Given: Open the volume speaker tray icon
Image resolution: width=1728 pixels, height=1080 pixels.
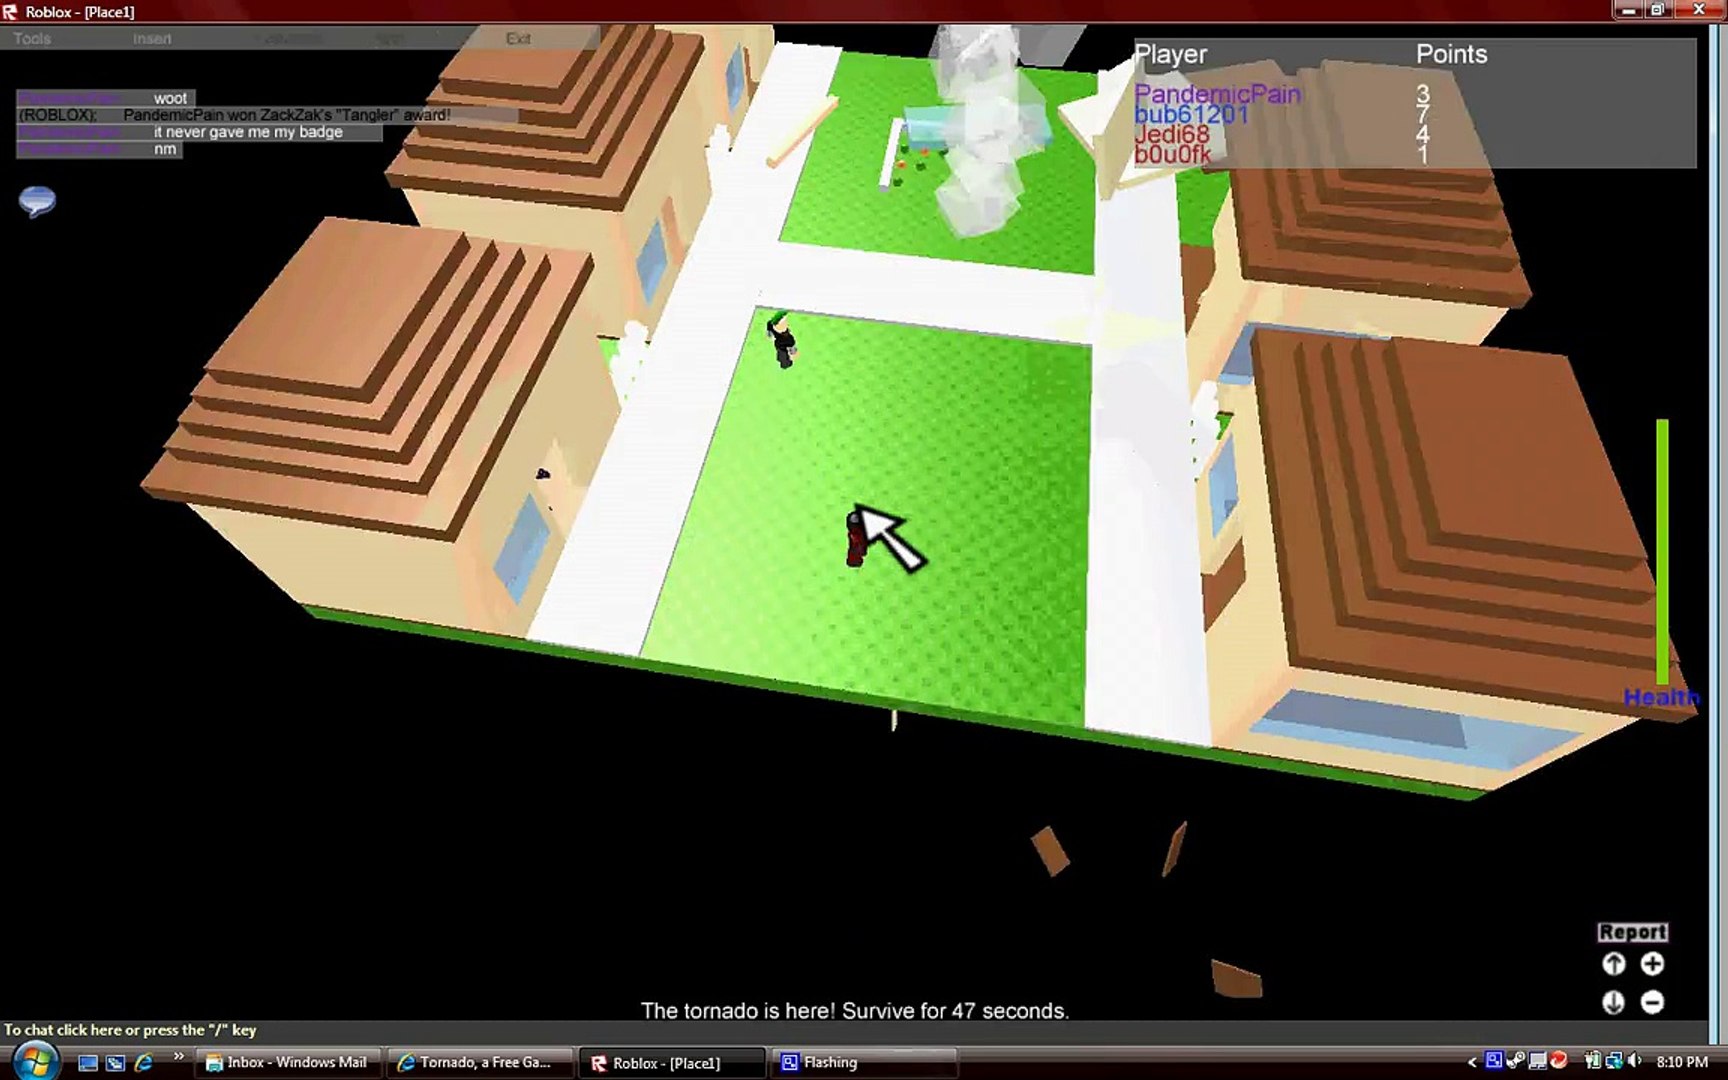Looking at the screenshot, I should [1635, 1061].
